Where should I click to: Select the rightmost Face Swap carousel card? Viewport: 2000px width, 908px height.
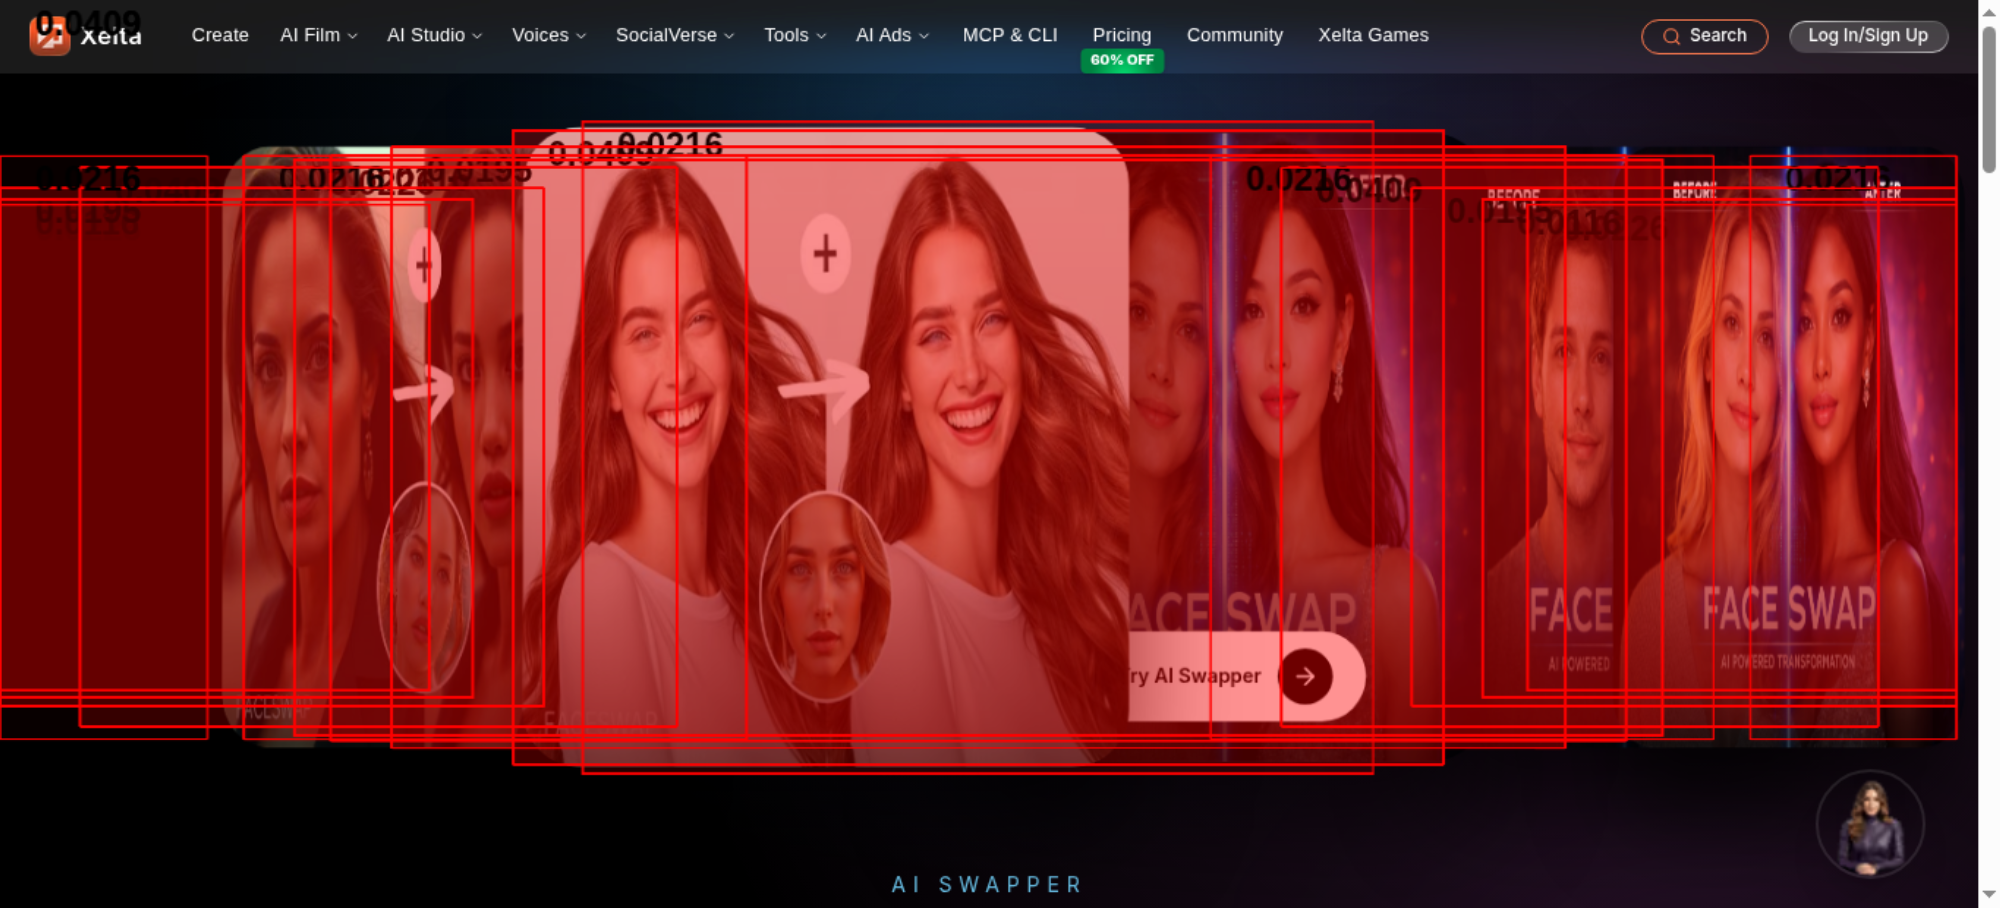(x=1790, y=445)
